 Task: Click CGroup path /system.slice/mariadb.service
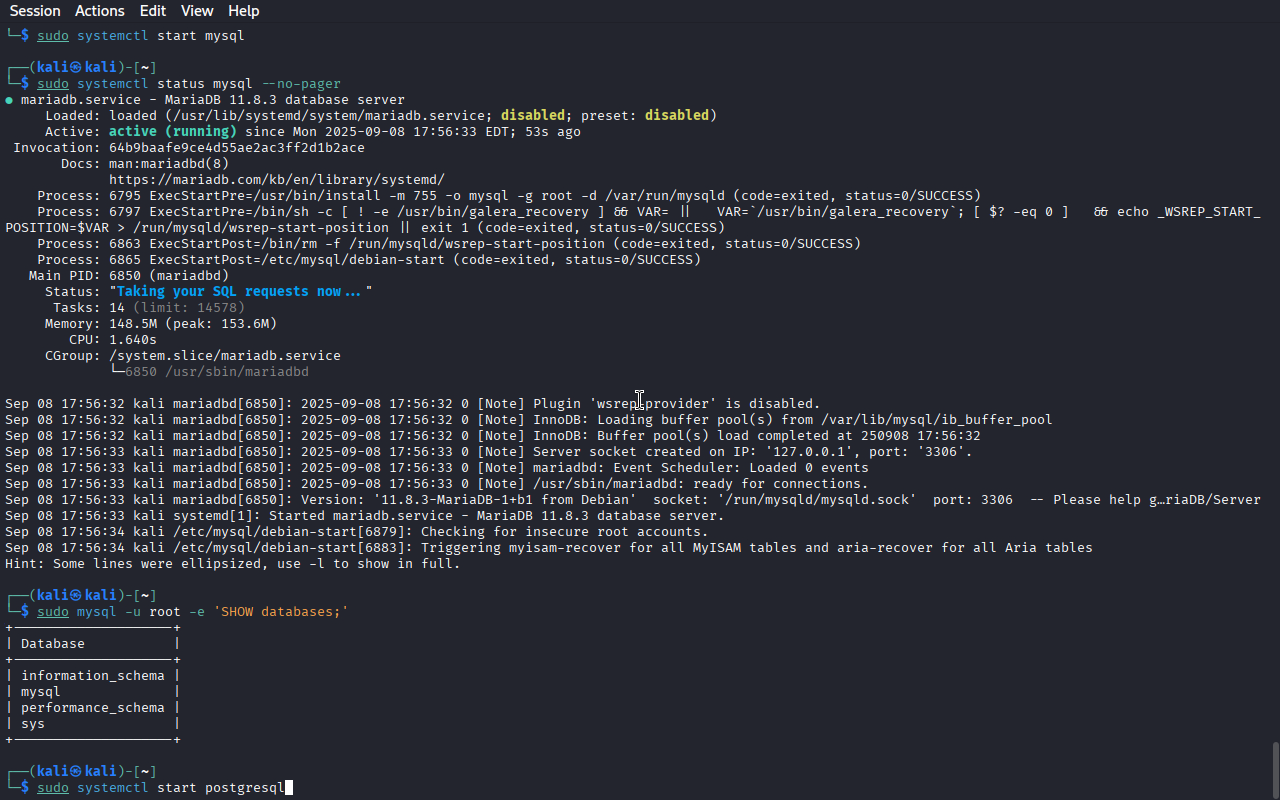(225, 355)
